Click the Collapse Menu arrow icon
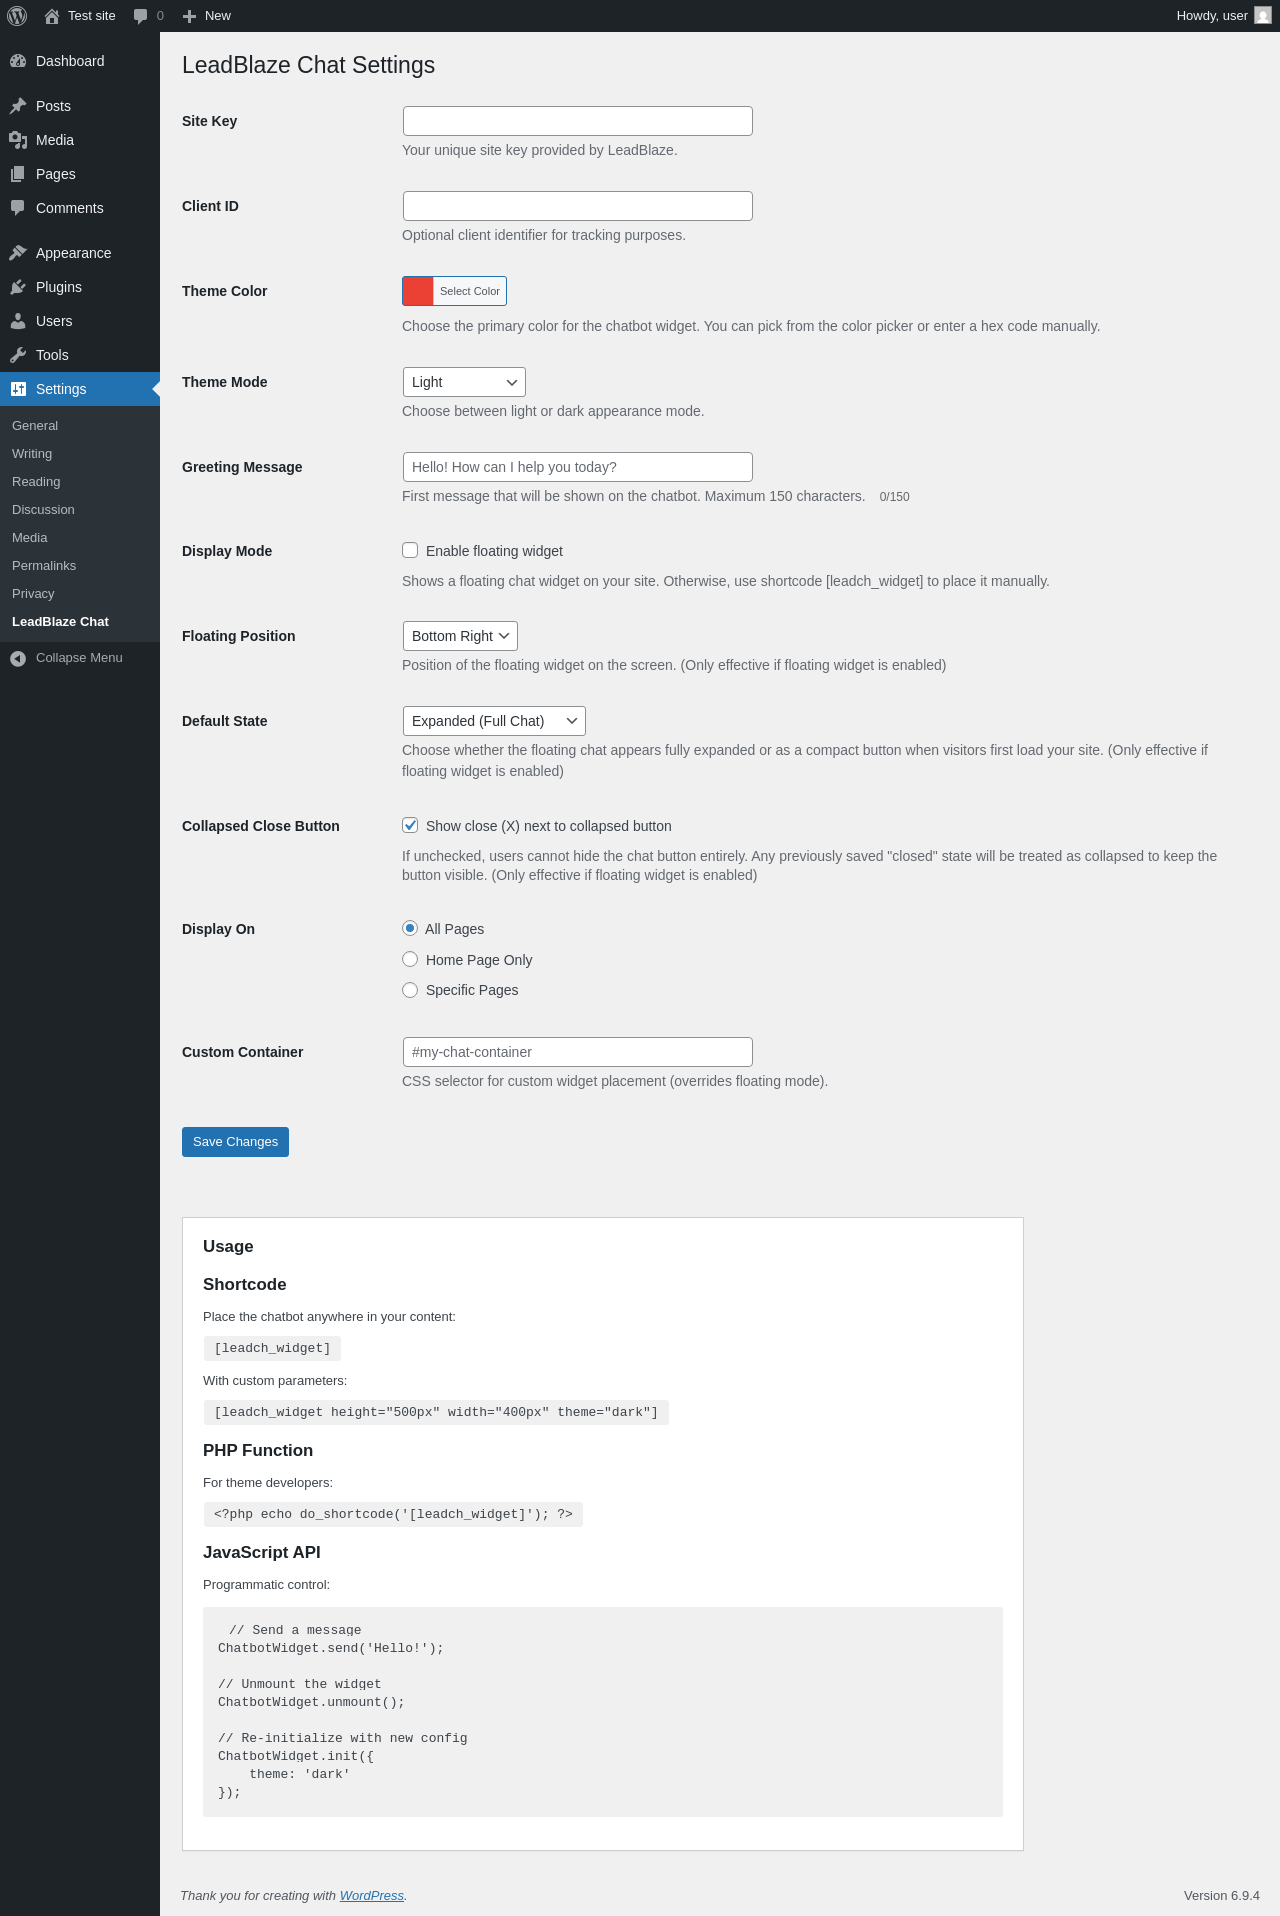The width and height of the screenshot is (1280, 1916). point(18,658)
